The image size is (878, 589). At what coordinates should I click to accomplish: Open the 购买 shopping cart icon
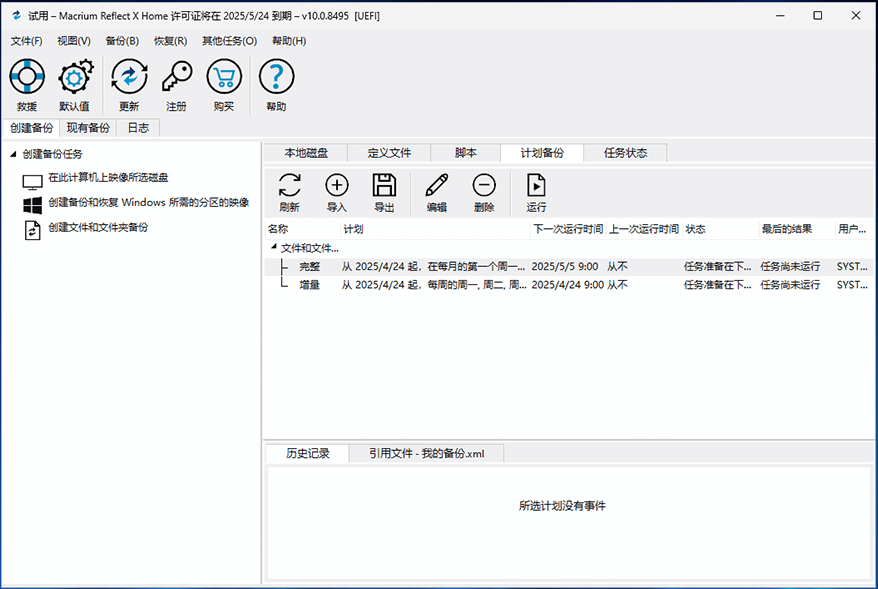224,78
